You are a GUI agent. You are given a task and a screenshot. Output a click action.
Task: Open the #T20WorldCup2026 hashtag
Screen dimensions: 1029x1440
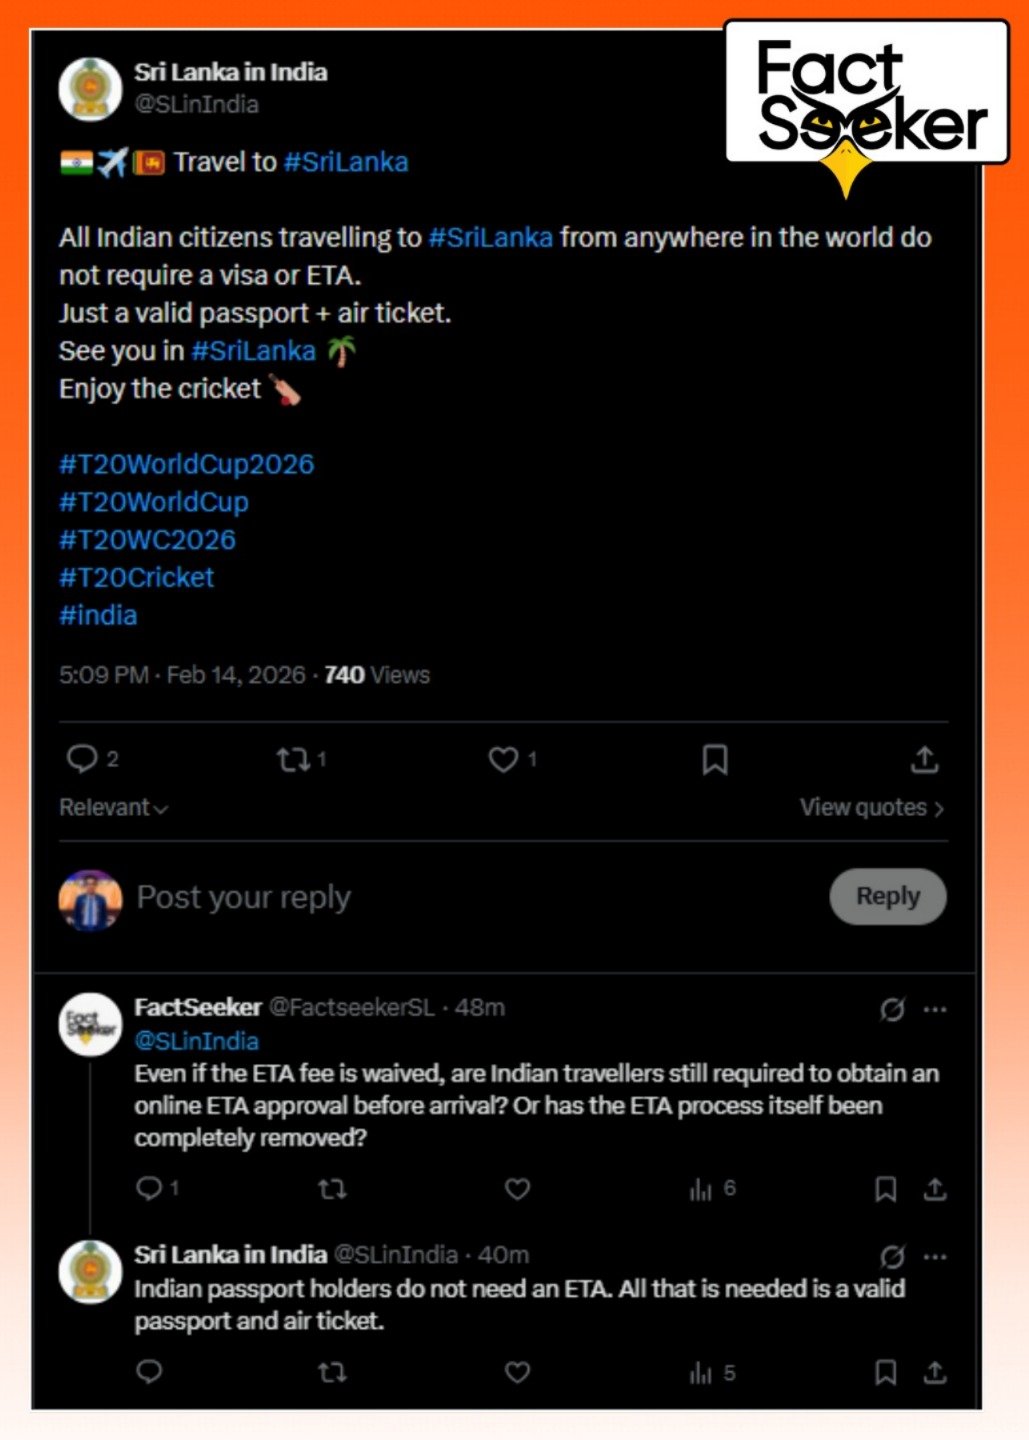[x=187, y=464]
